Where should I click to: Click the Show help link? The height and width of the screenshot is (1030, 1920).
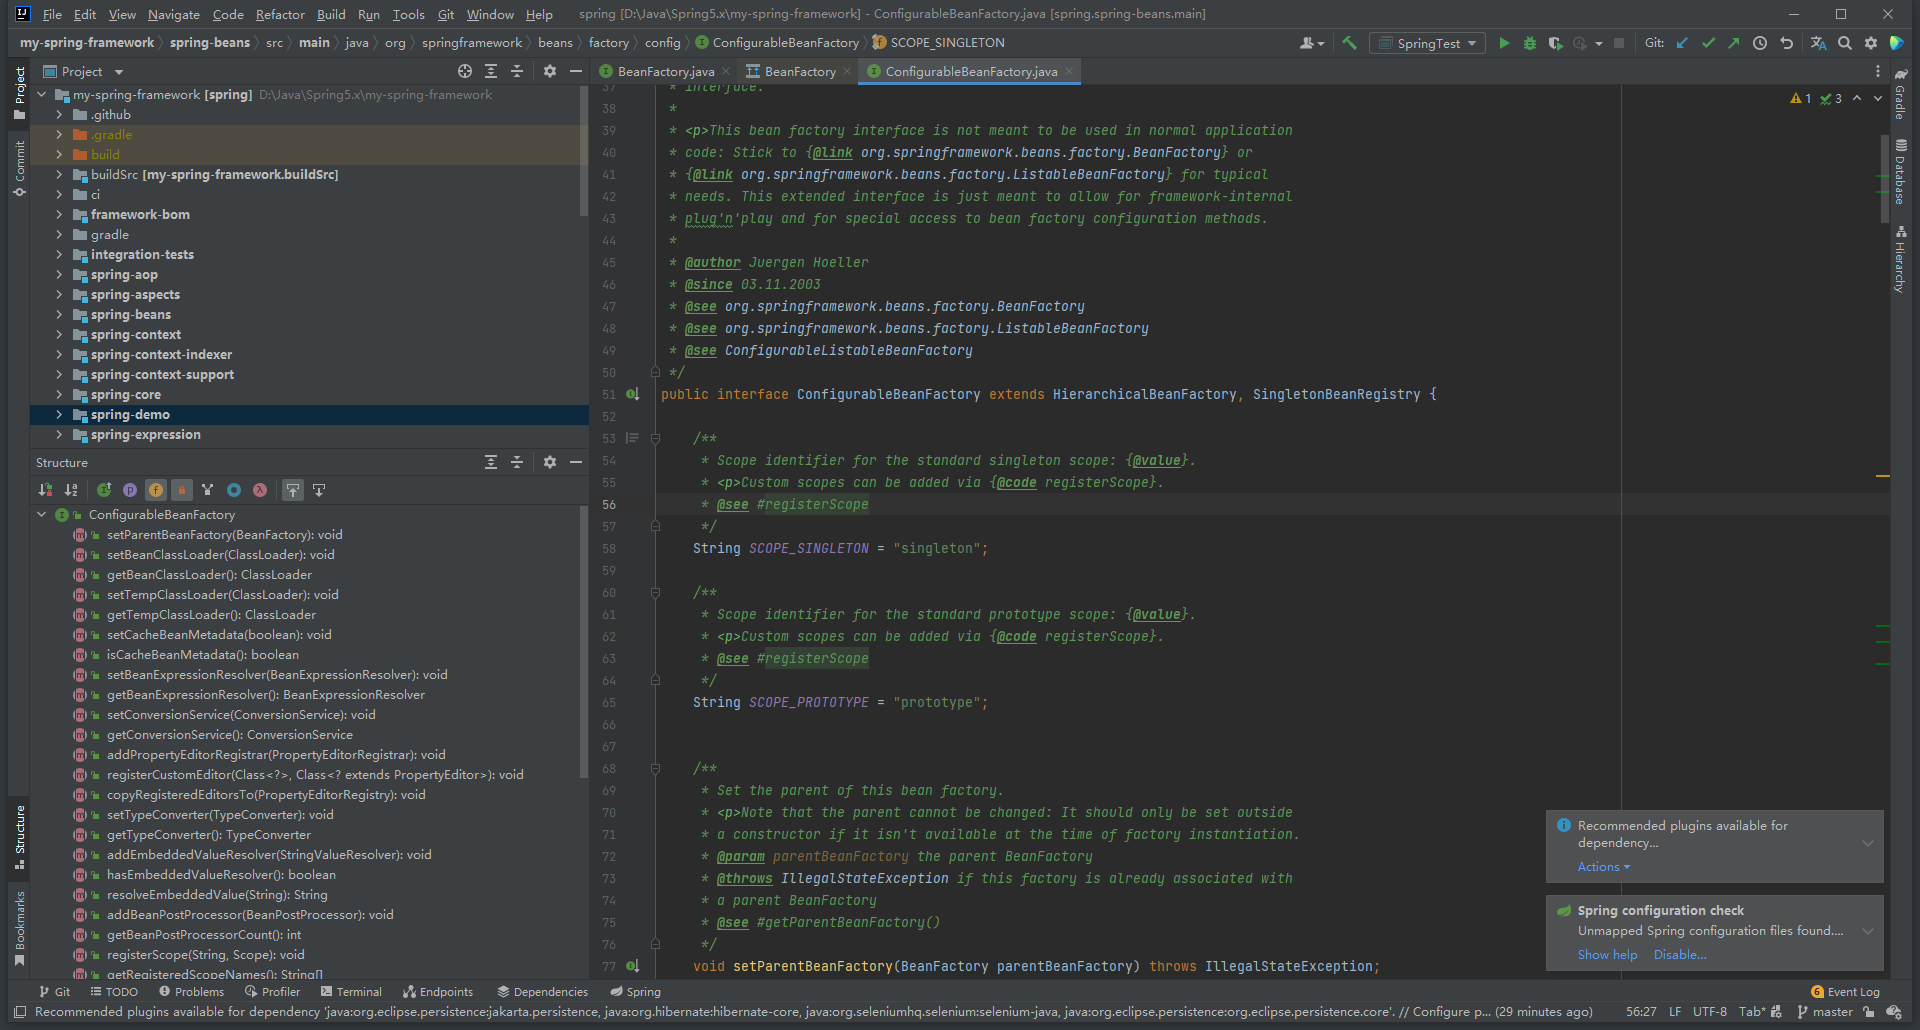tap(1607, 955)
